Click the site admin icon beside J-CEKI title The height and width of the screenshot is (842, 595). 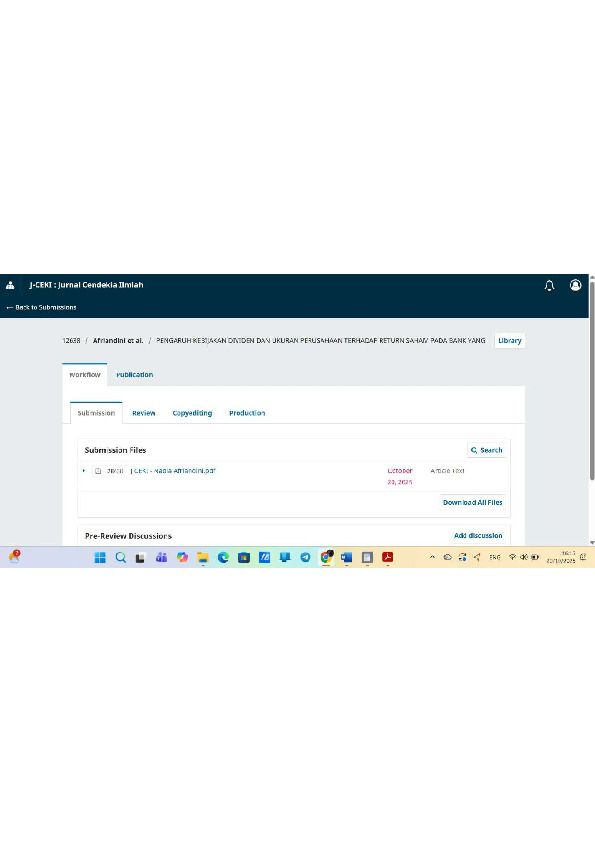(10, 285)
